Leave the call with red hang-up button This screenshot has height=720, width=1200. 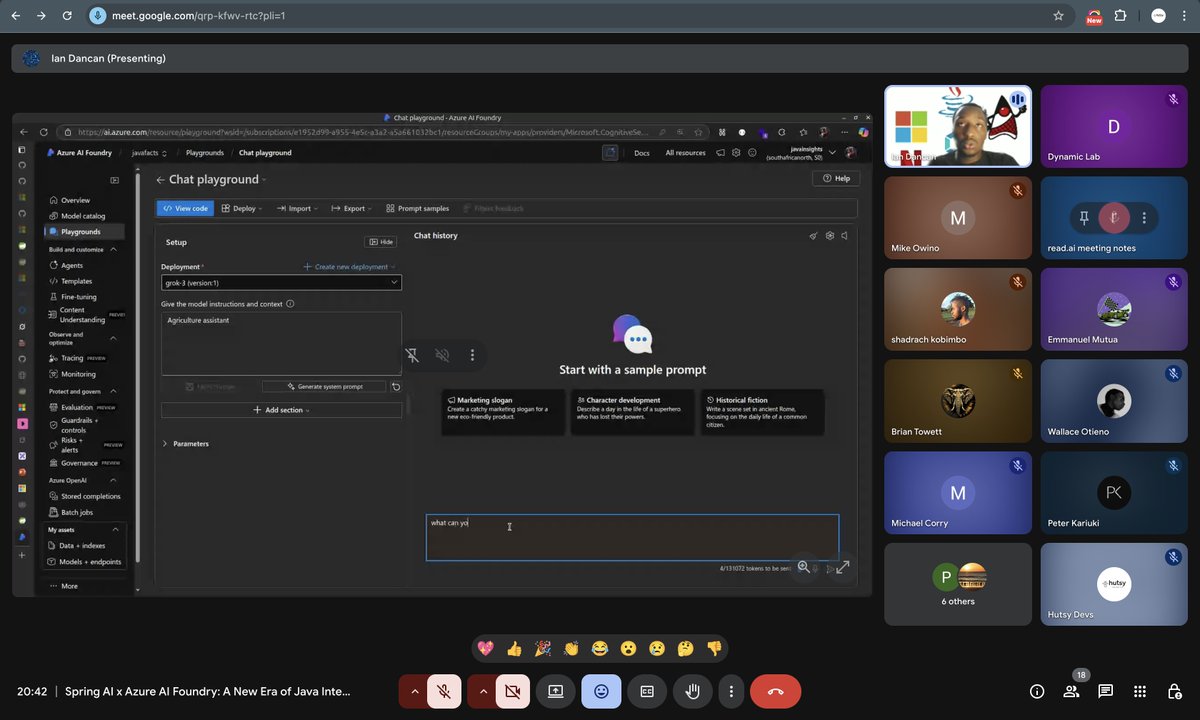775,691
